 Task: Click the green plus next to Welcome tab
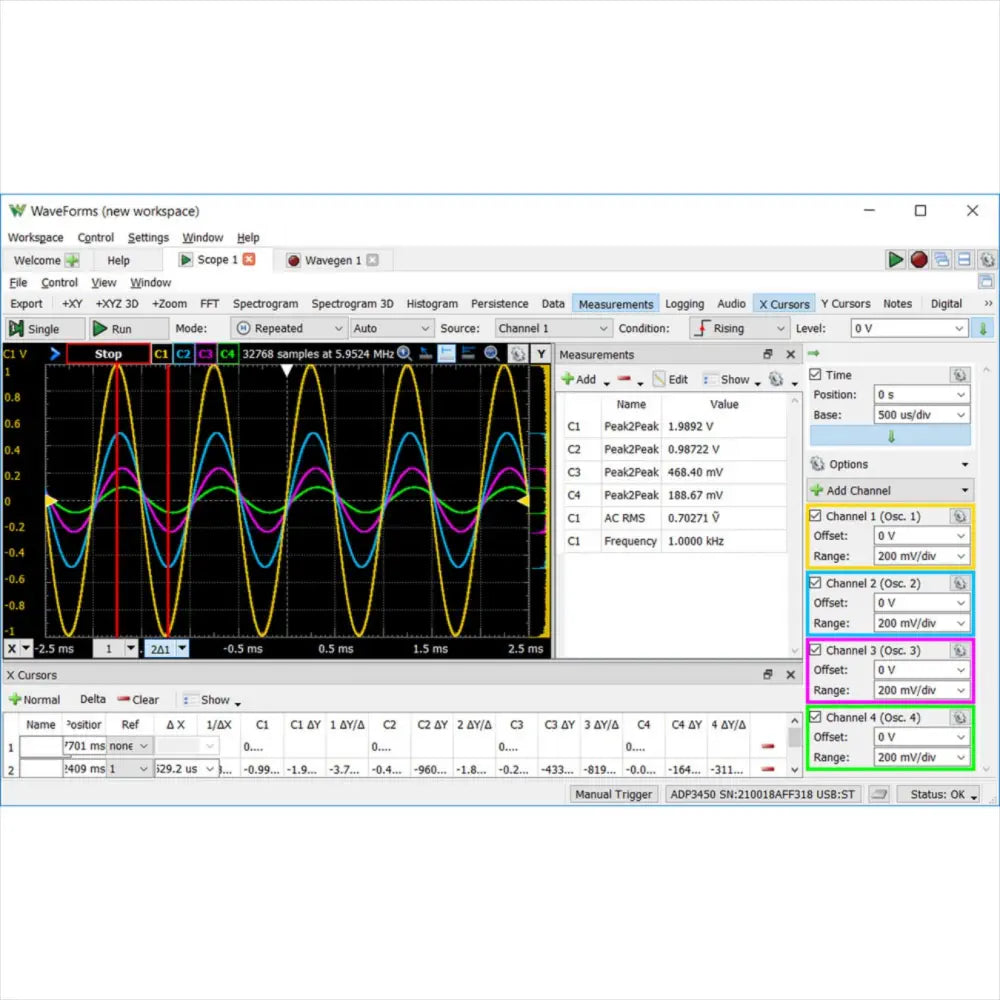72,260
